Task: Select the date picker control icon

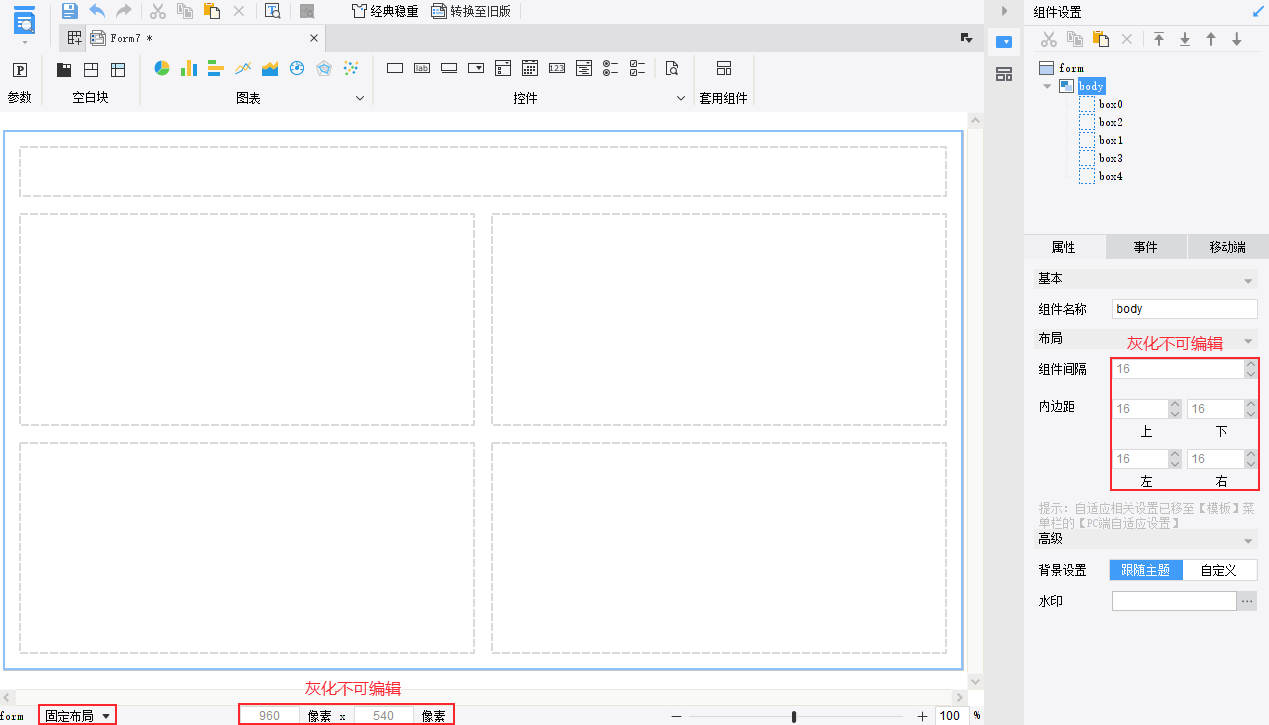Action: click(x=530, y=68)
